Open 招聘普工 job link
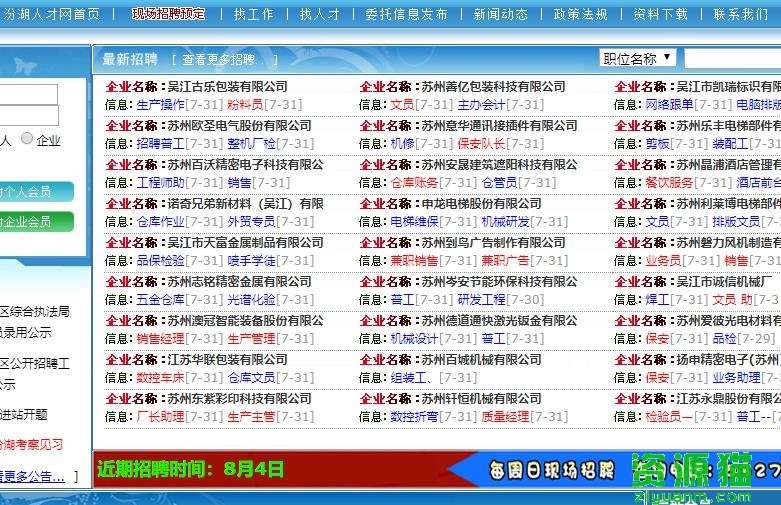781x505 pixels. (160, 143)
